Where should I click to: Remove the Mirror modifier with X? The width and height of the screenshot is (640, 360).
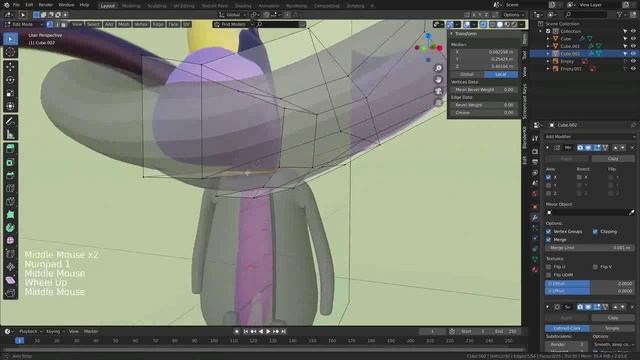(x=633, y=148)
